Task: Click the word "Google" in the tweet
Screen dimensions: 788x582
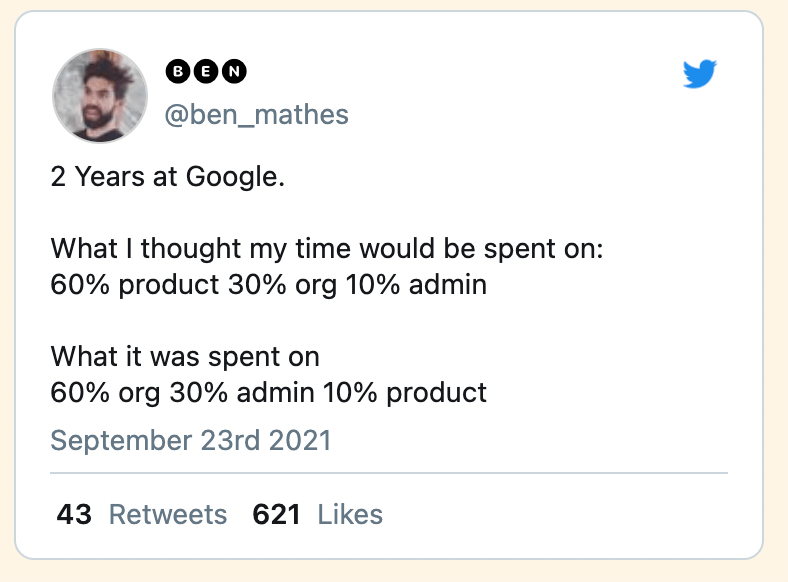Action: pos(238,177)
